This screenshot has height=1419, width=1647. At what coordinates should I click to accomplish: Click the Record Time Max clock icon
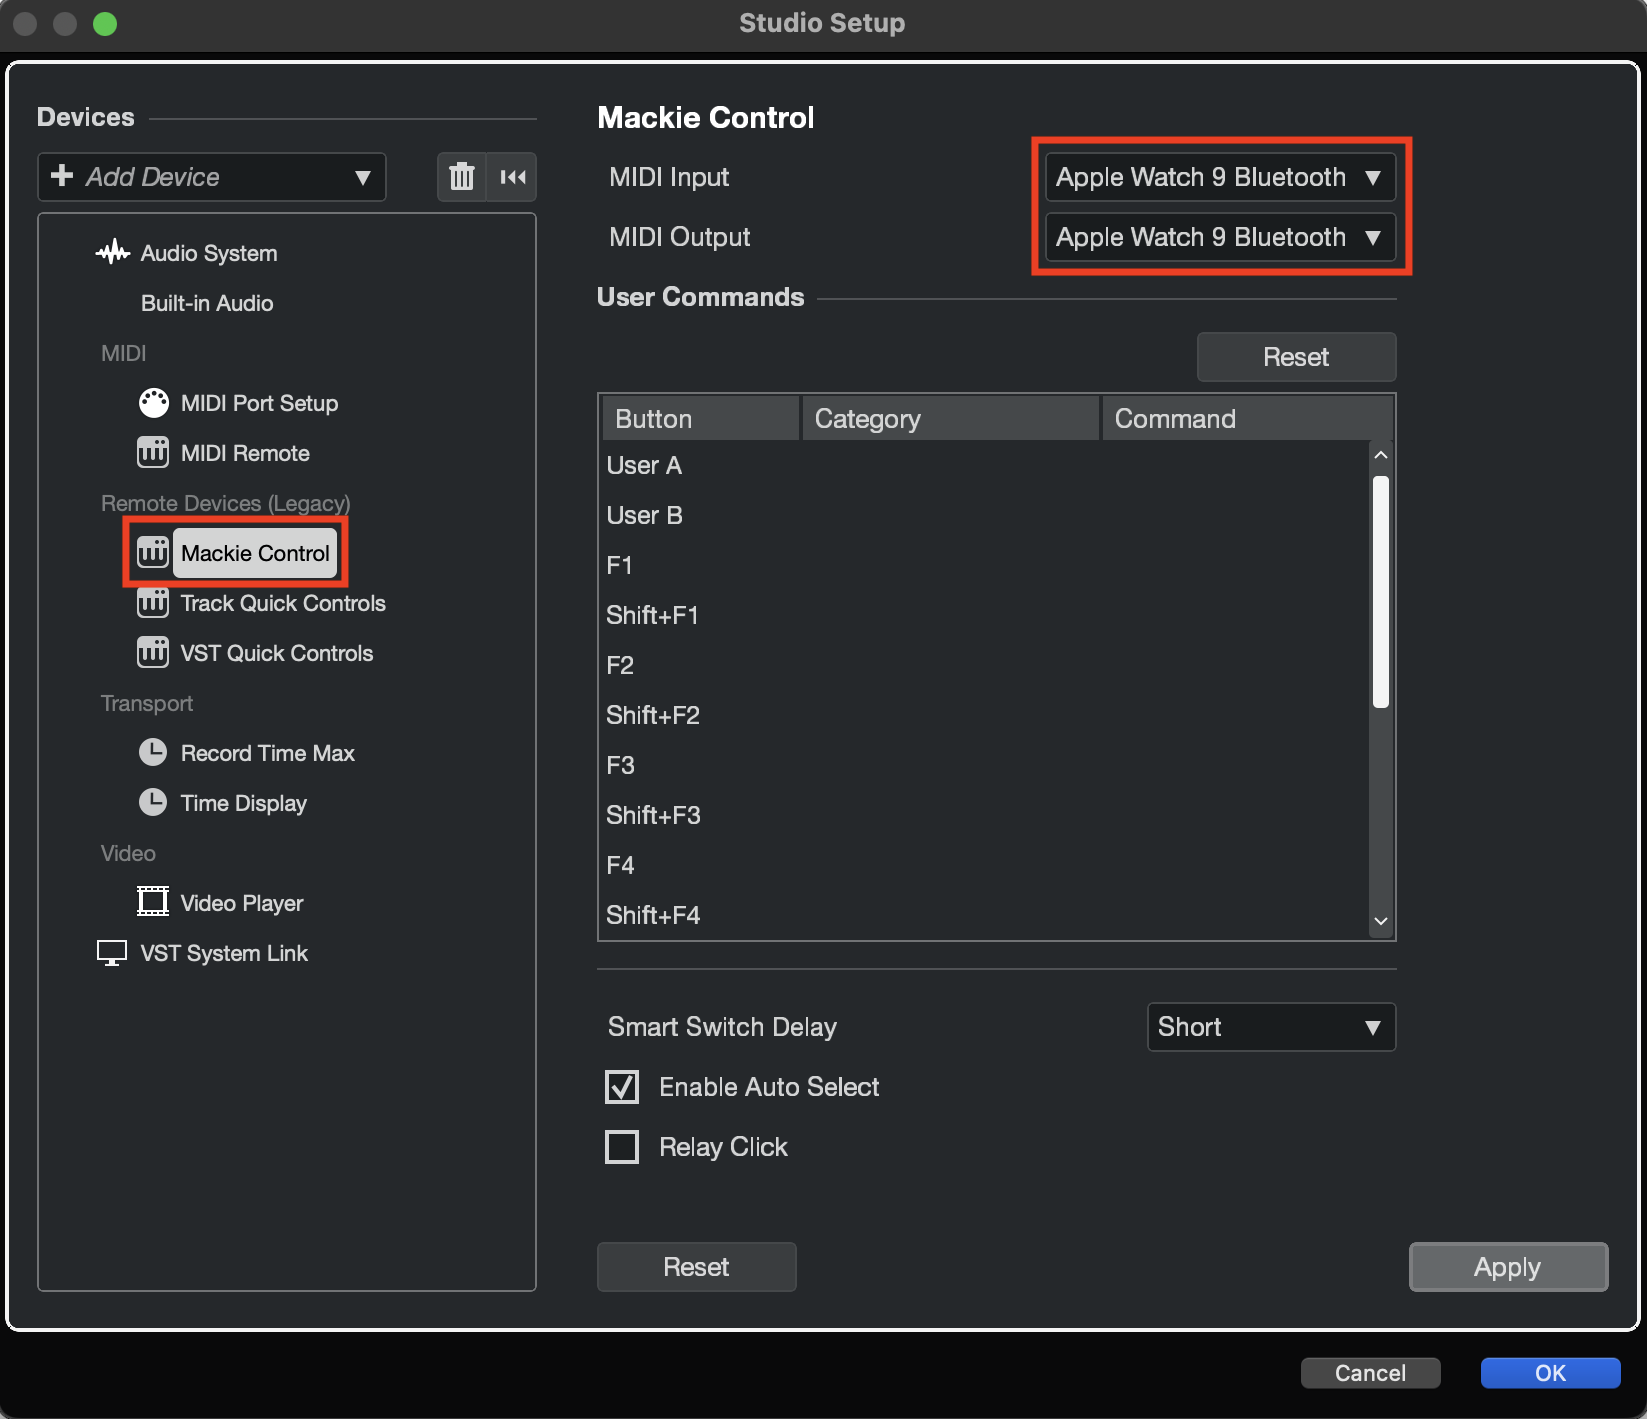point(153,753)
